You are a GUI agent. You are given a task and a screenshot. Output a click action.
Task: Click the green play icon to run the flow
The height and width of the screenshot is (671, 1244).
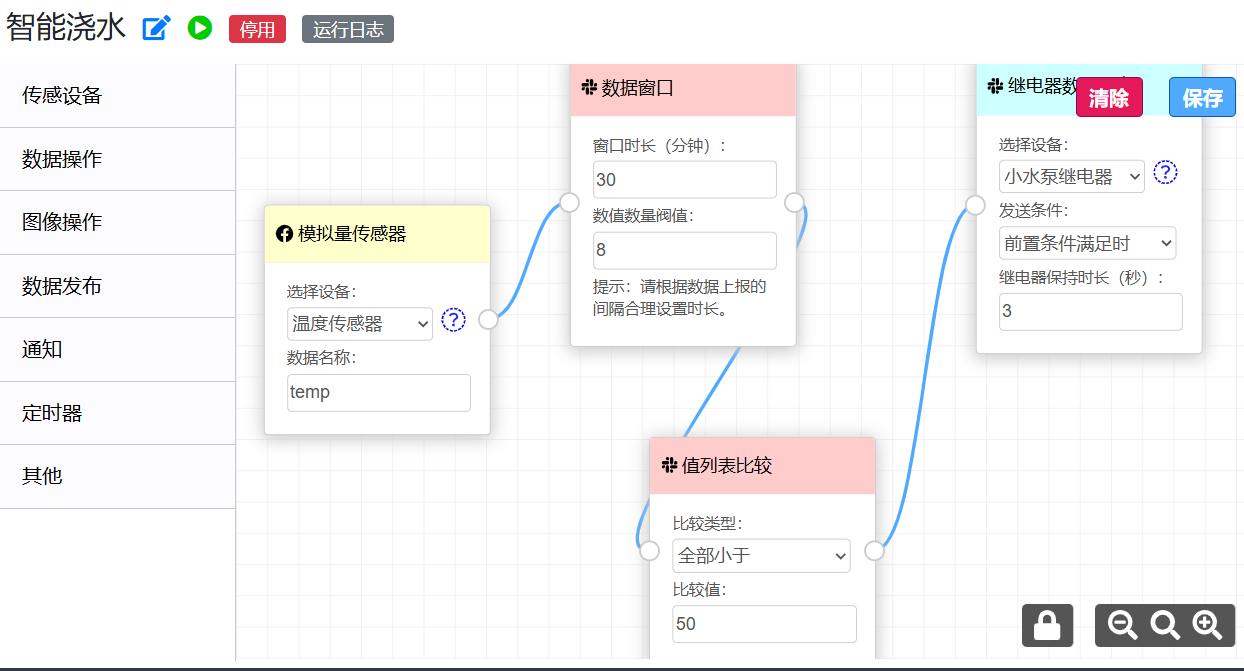[199, 28]
